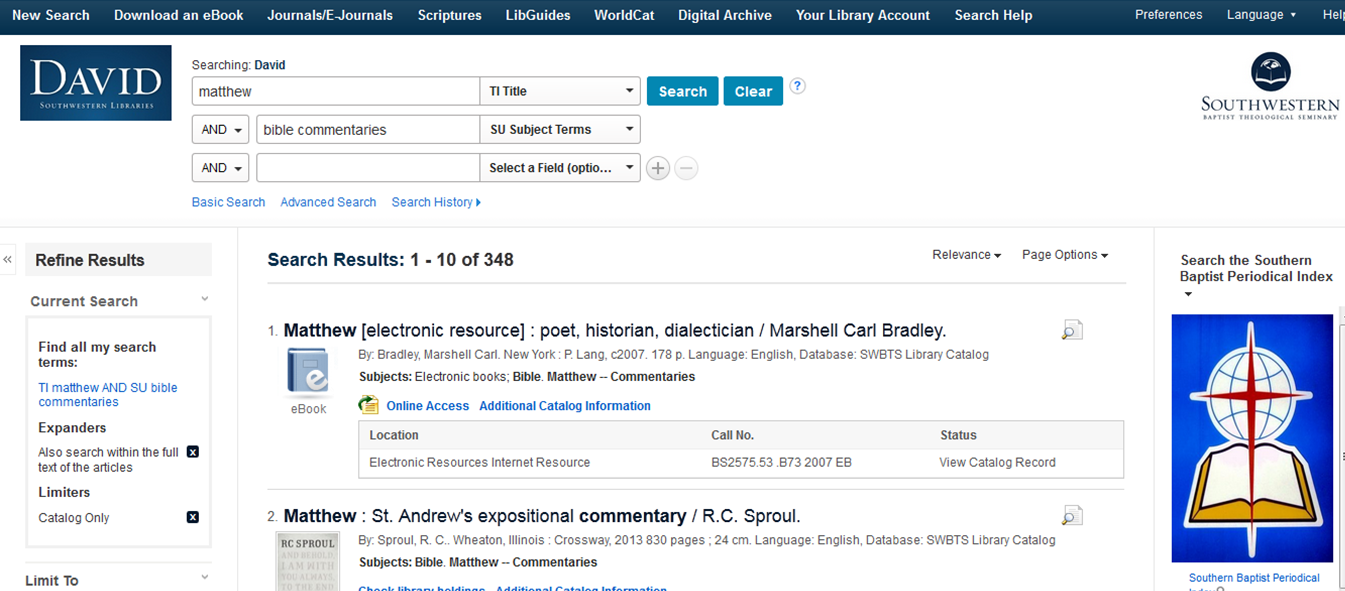The height and width of the screenshot is (591, 1345).
Task: Open the Language dropdown menu
Action: pos(1261,15)
